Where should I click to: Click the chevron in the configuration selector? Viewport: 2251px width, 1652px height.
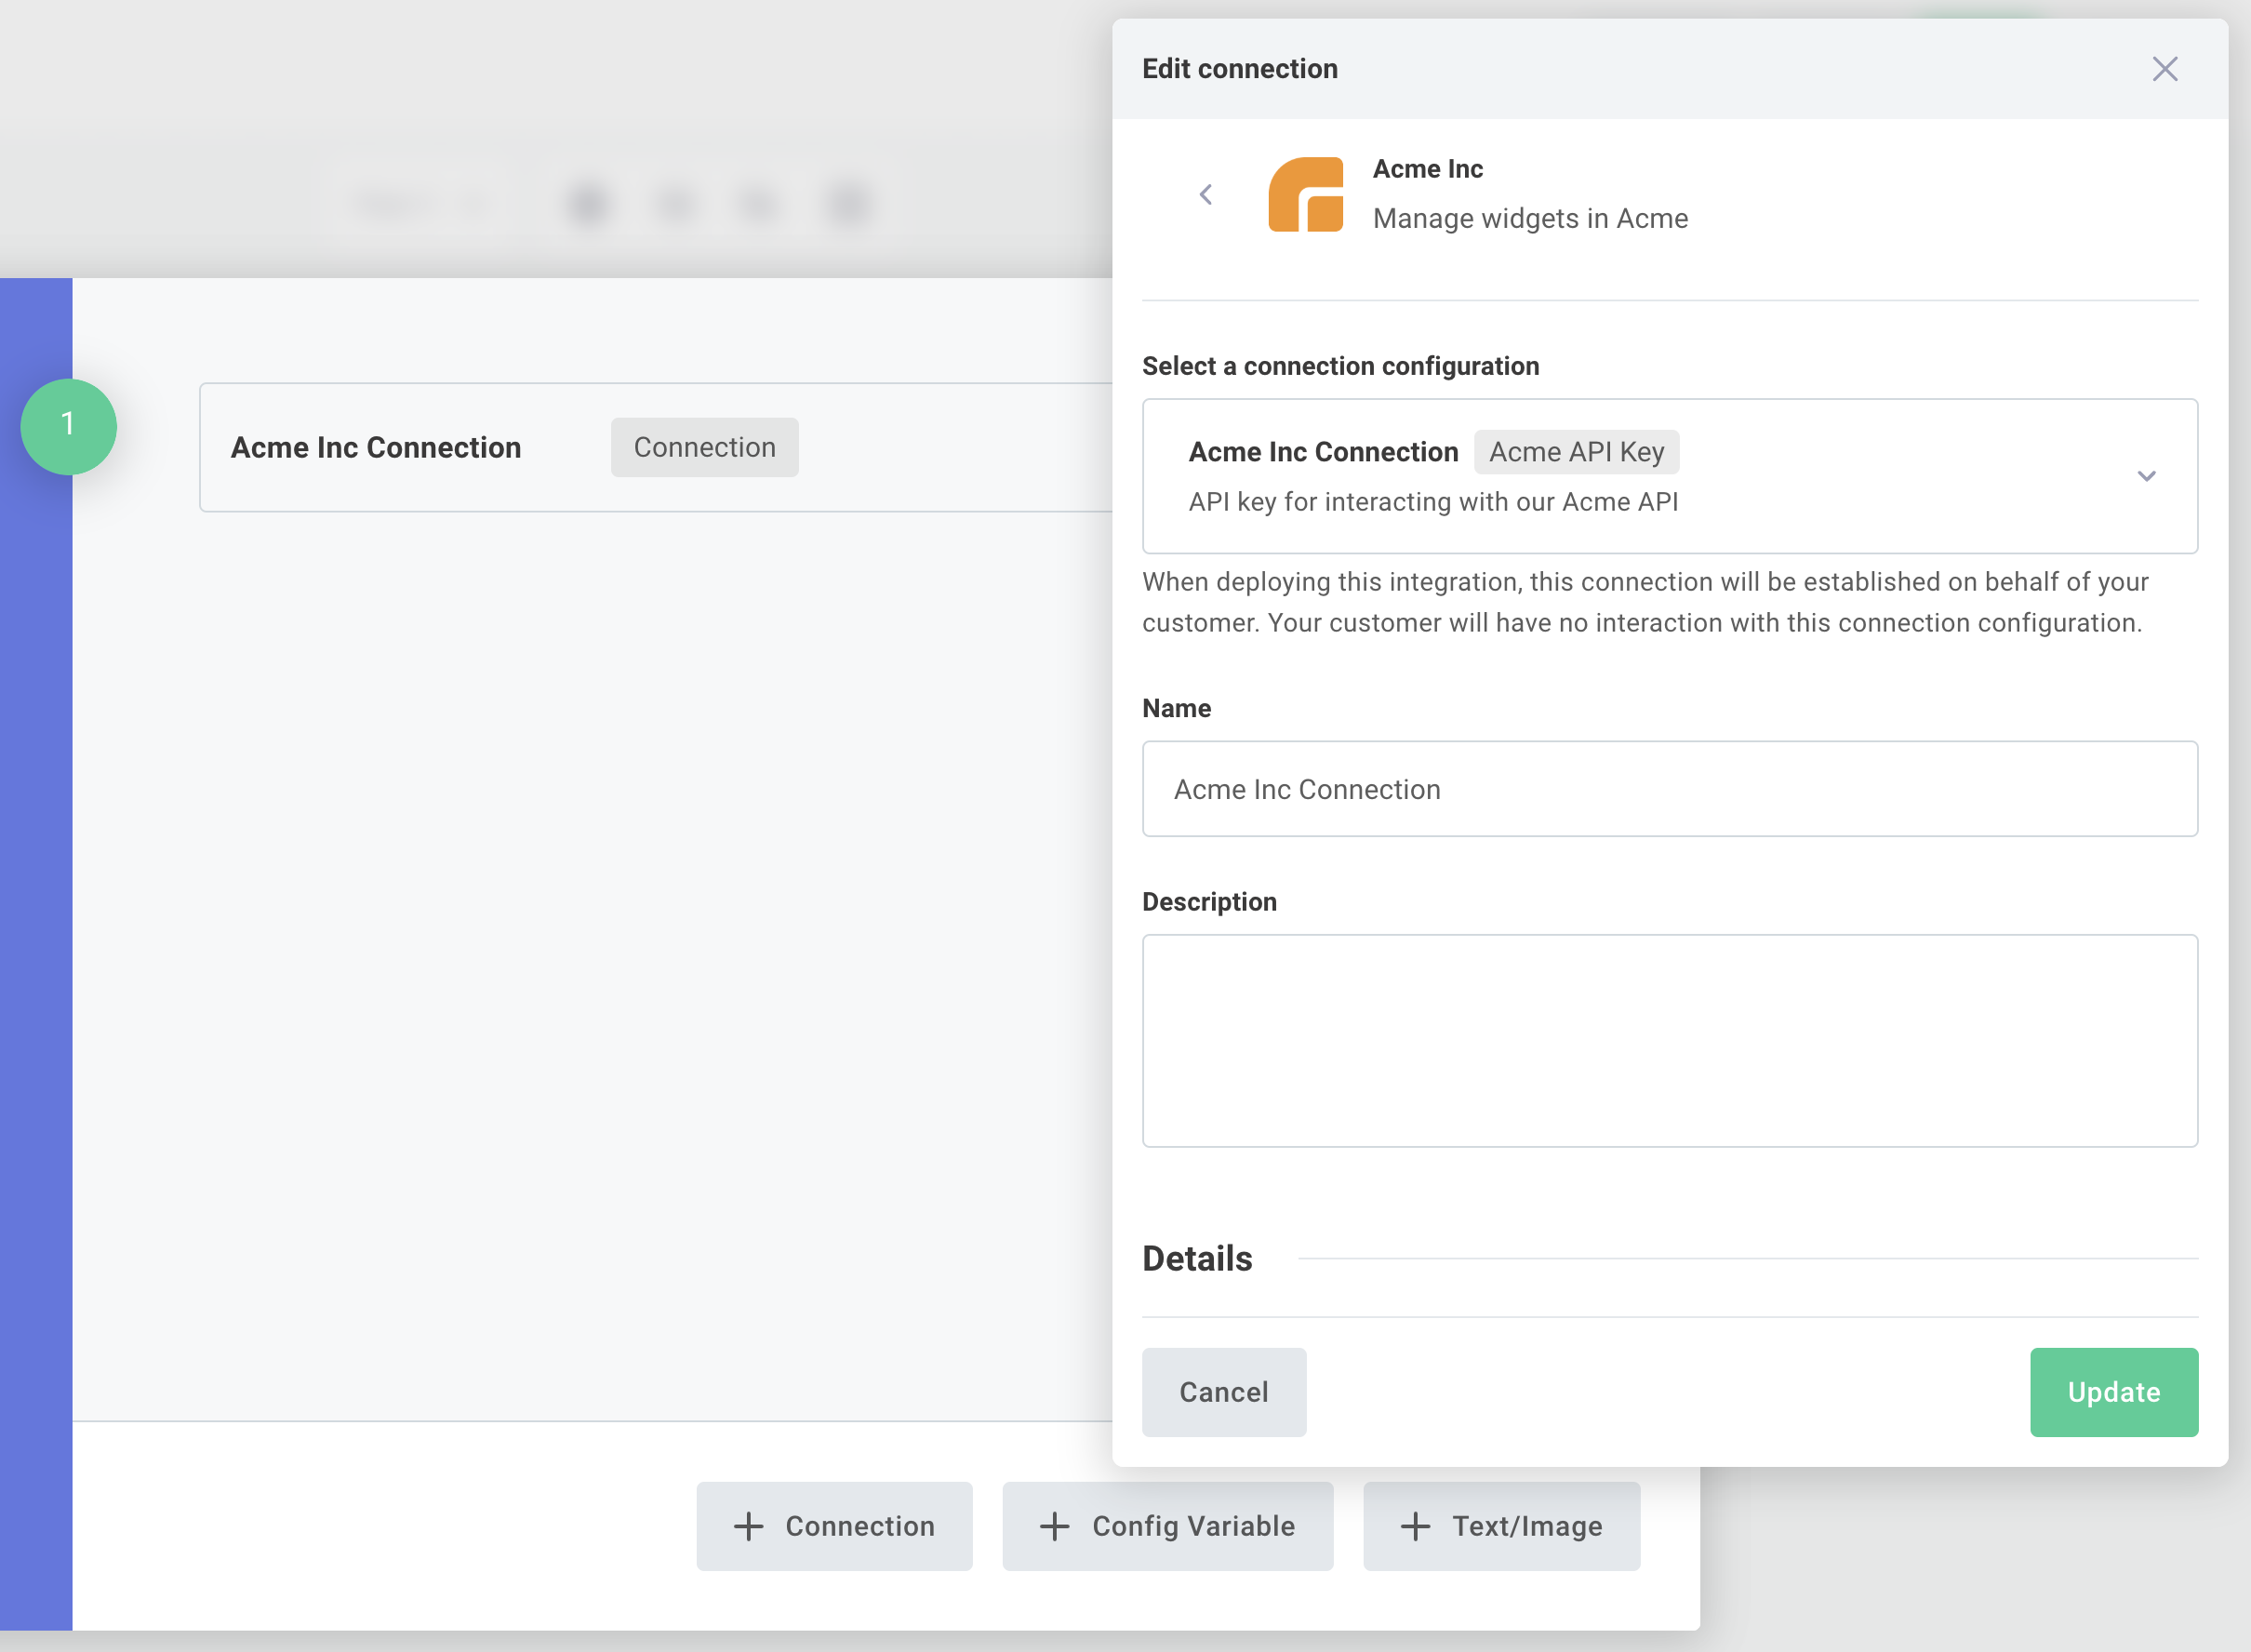(2147, 476)
